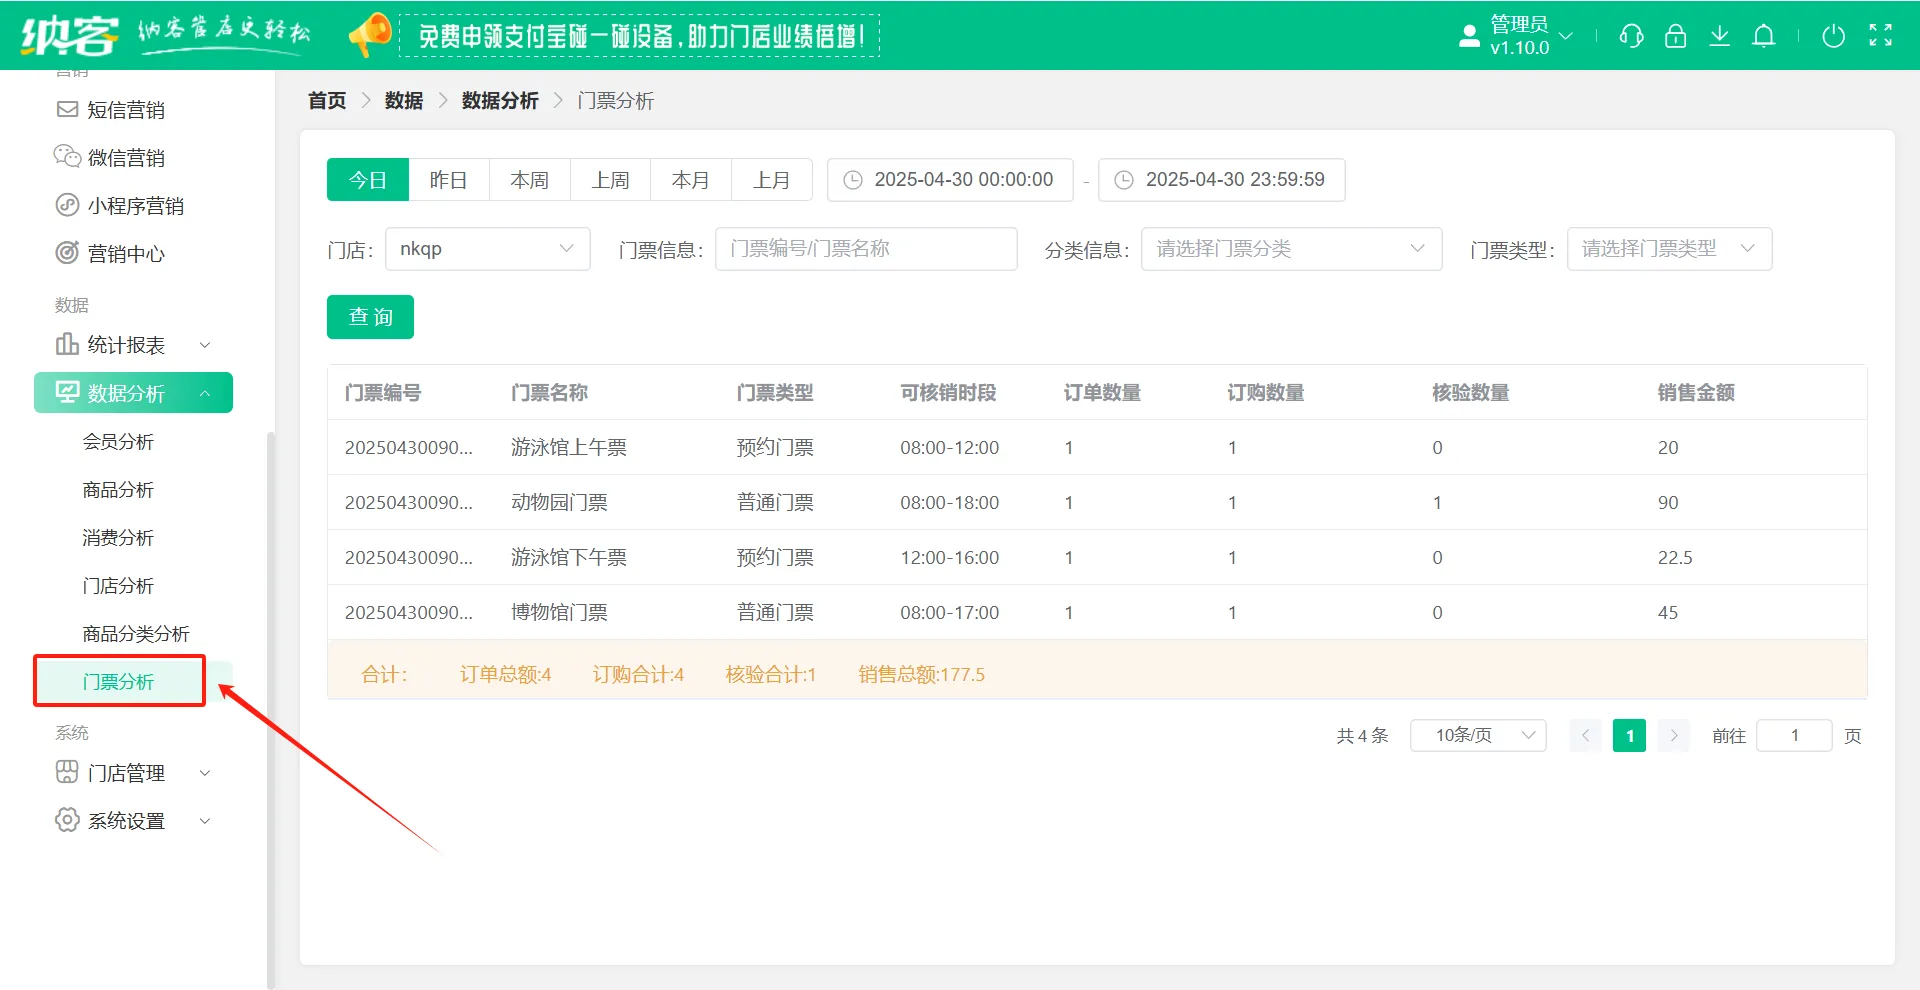The height and width of the screenshot is (990, 1920).
Task: Click the 门店管理 store icon
Action: [x=67, y=772]
